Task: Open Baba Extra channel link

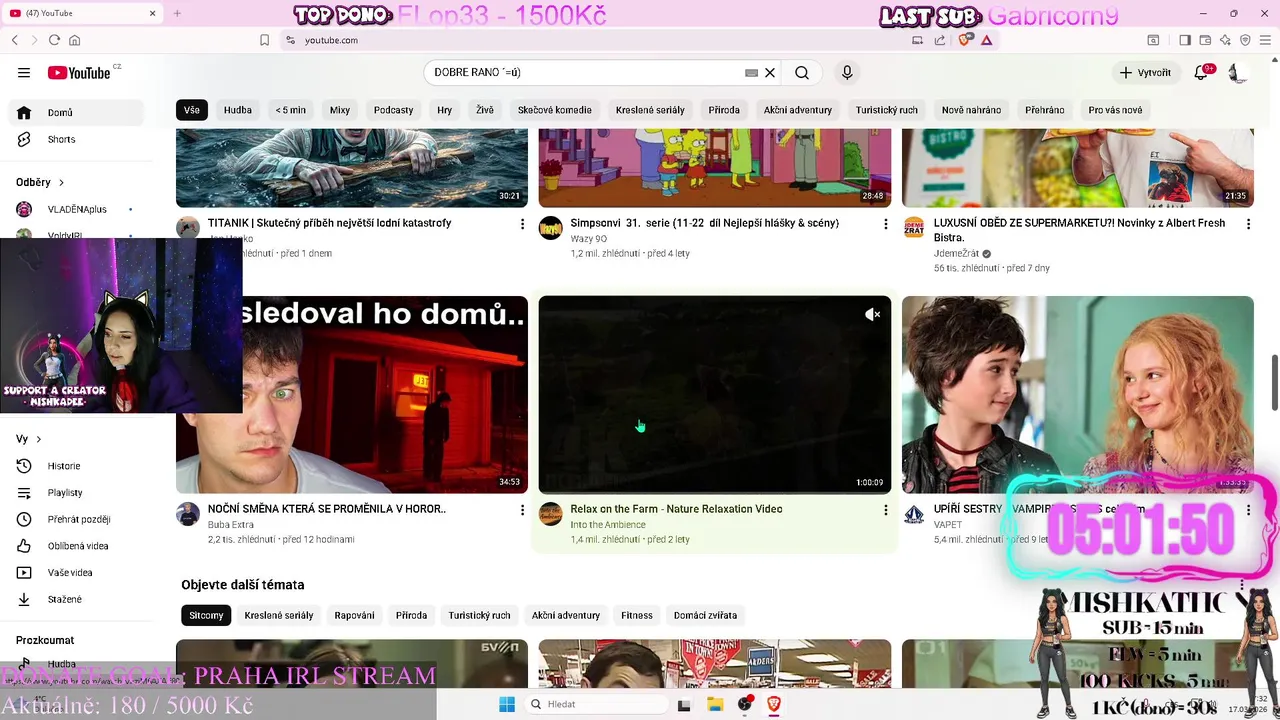Action: tap(230, 525)
